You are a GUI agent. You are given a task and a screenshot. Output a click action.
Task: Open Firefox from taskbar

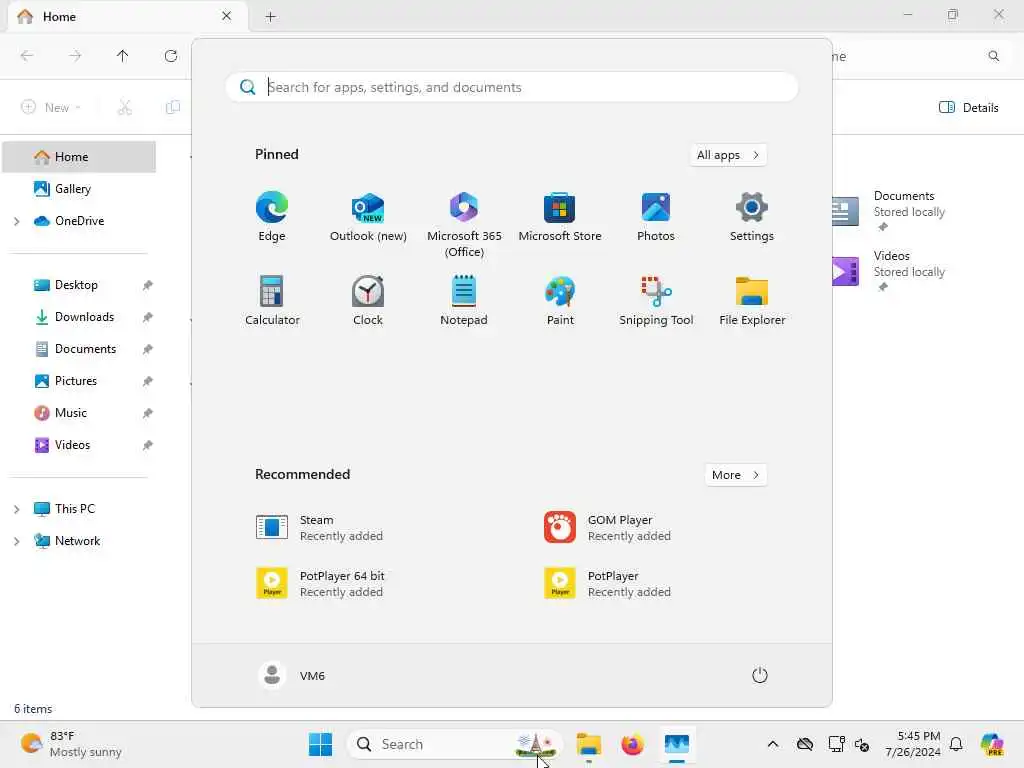632,744
